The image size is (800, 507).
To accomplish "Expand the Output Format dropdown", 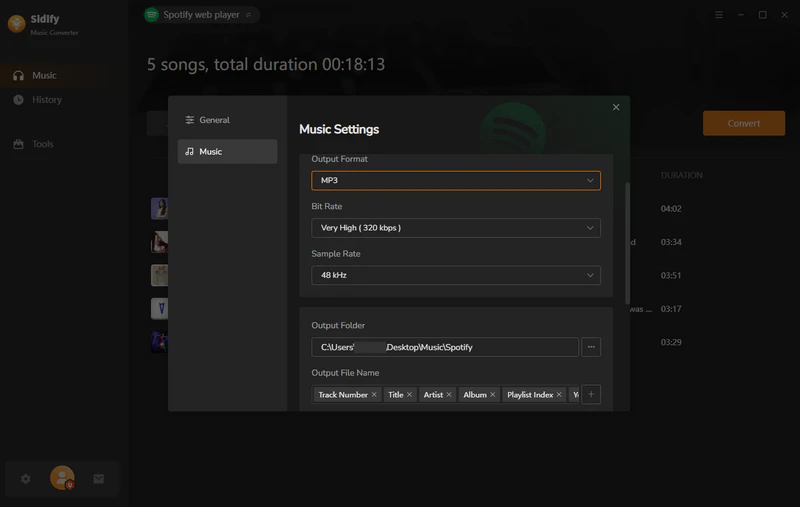I will pos(455,181).
